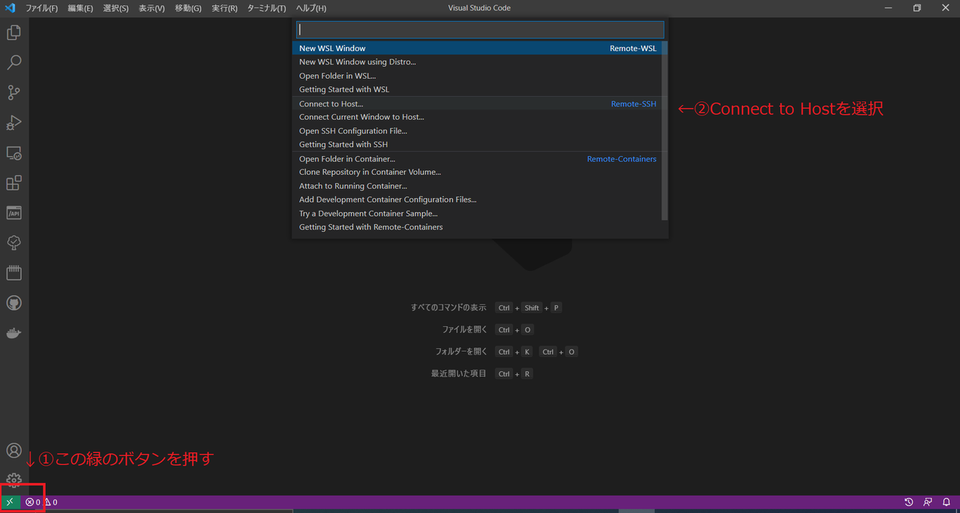The width and height of the screenshot is (960, 513).
Task: Click the 最近開いた項目 label
Action: (459, 373)
